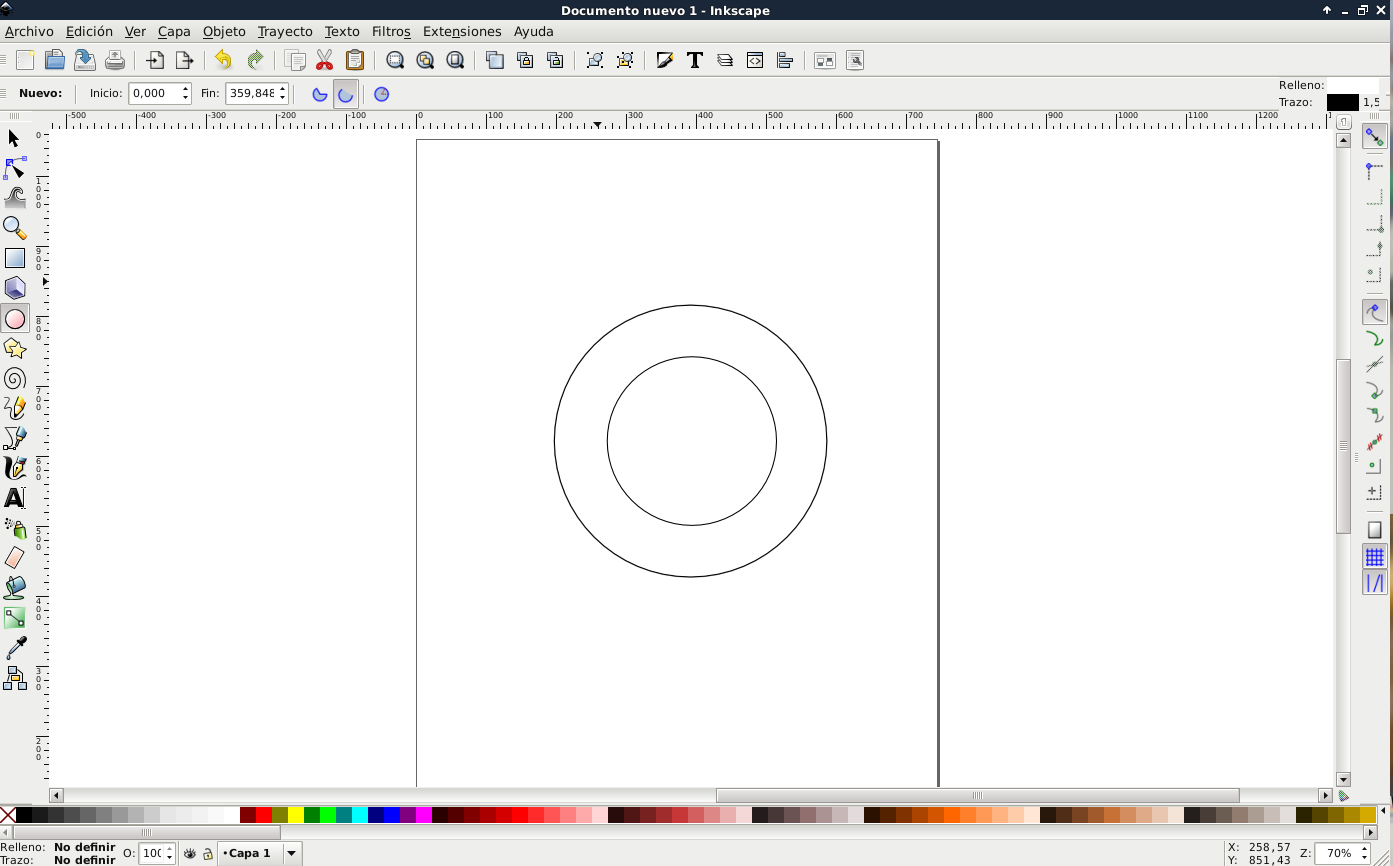The width and height of the screenshot is (1393, 866).
Task: Open the Archivo menu
Action: [29, 31]
